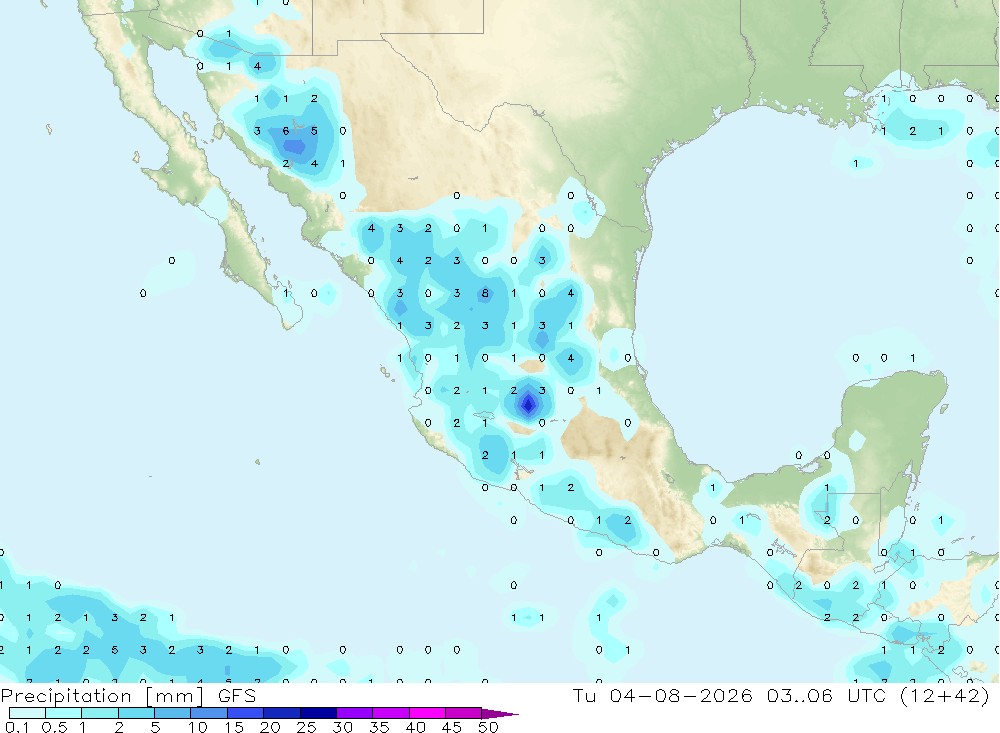
Task: Click the 15–20 mm legend color swatch
Action: [246, 713]
